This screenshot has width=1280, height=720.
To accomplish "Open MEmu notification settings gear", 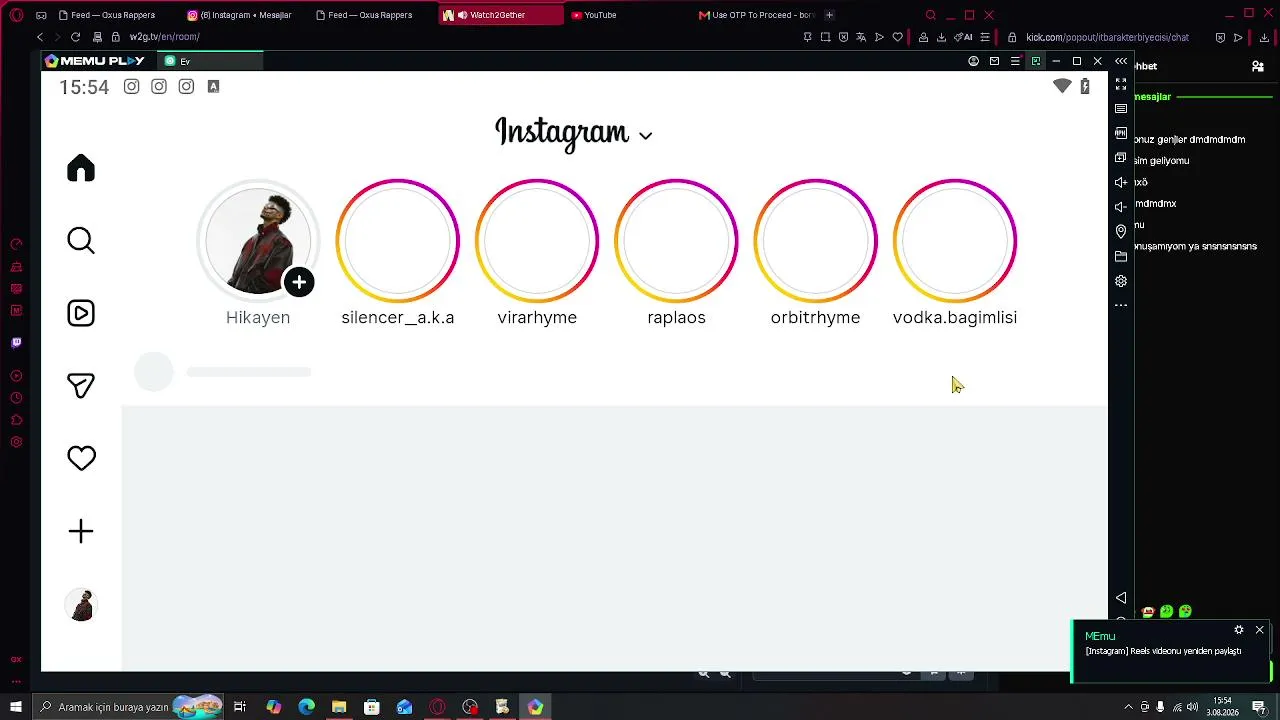I will [x=1239, y=630].
